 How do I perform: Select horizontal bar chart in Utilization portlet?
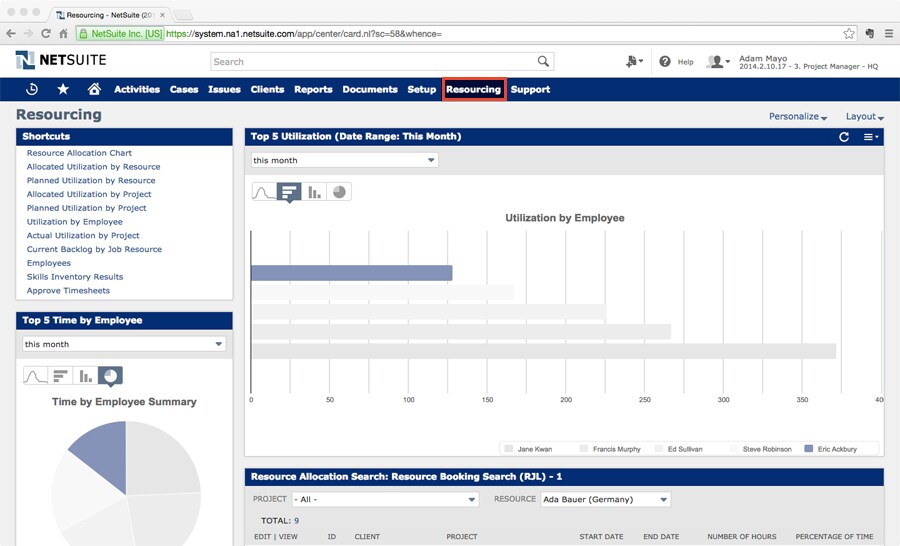click(289, 192)
